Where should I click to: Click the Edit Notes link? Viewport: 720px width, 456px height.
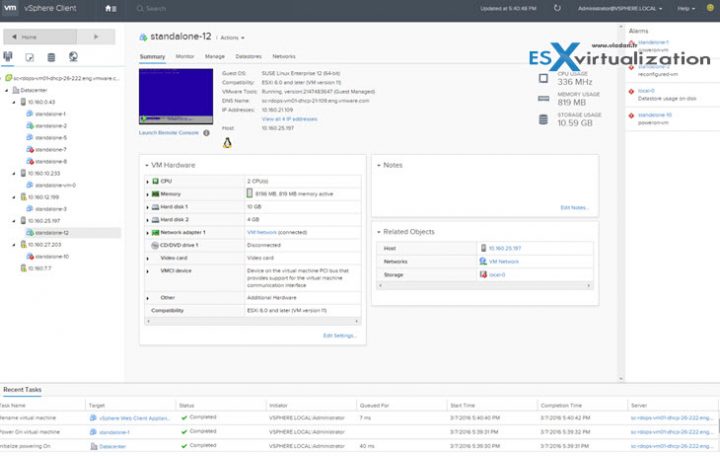[x=574, y=208]
